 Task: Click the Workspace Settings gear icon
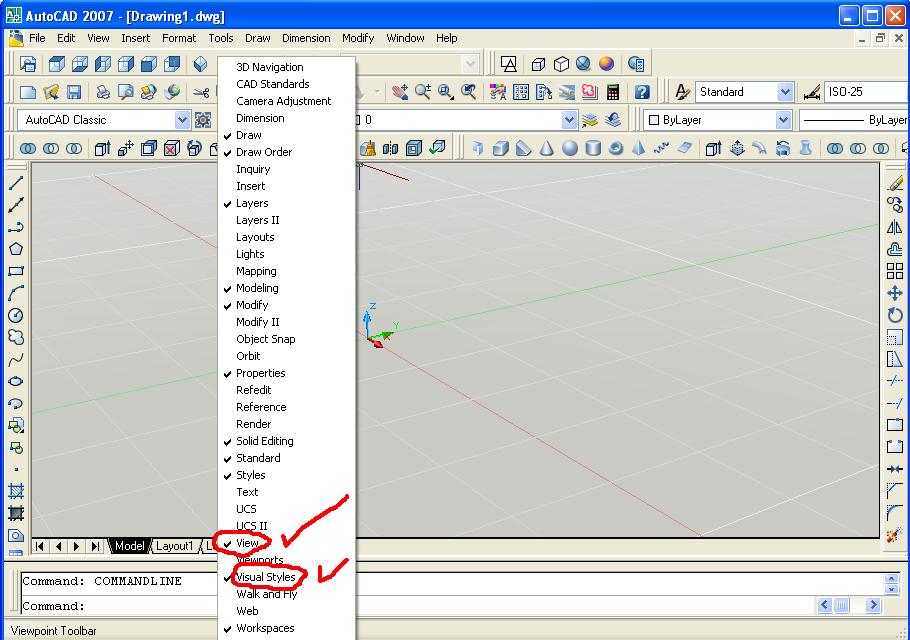203,120
